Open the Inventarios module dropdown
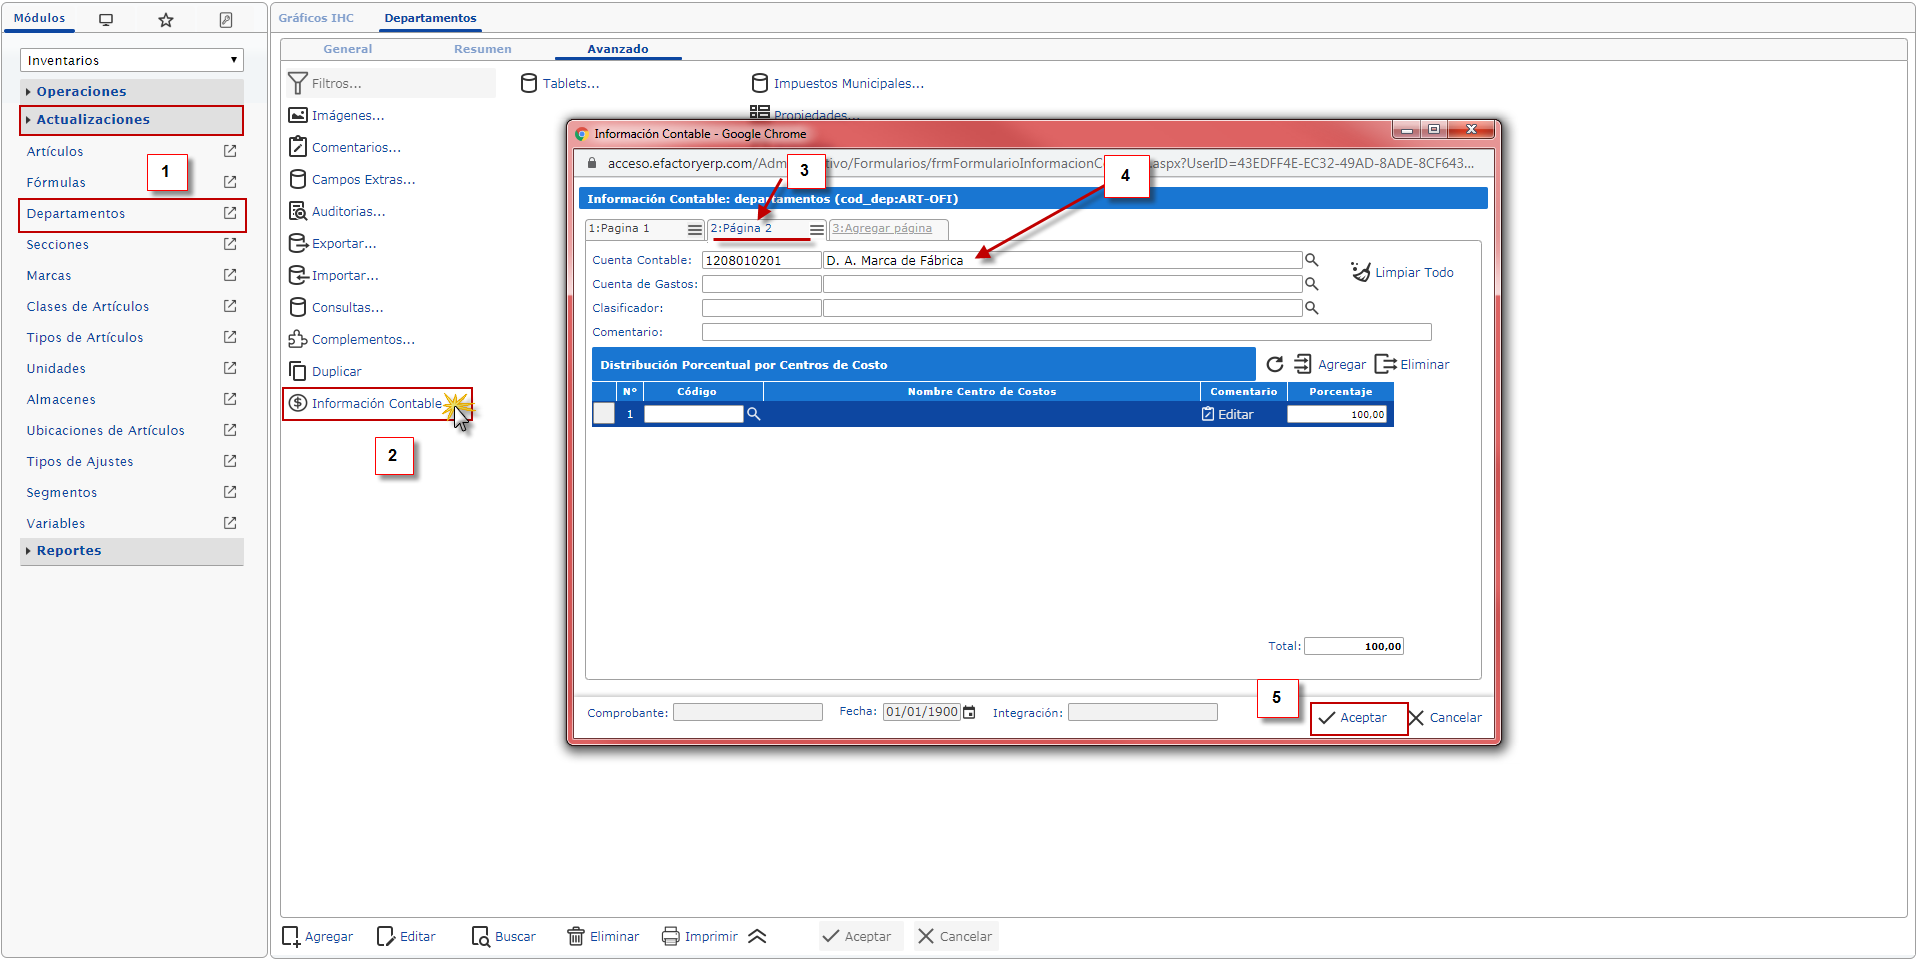The image size is (1919, 961). point(131,60)
